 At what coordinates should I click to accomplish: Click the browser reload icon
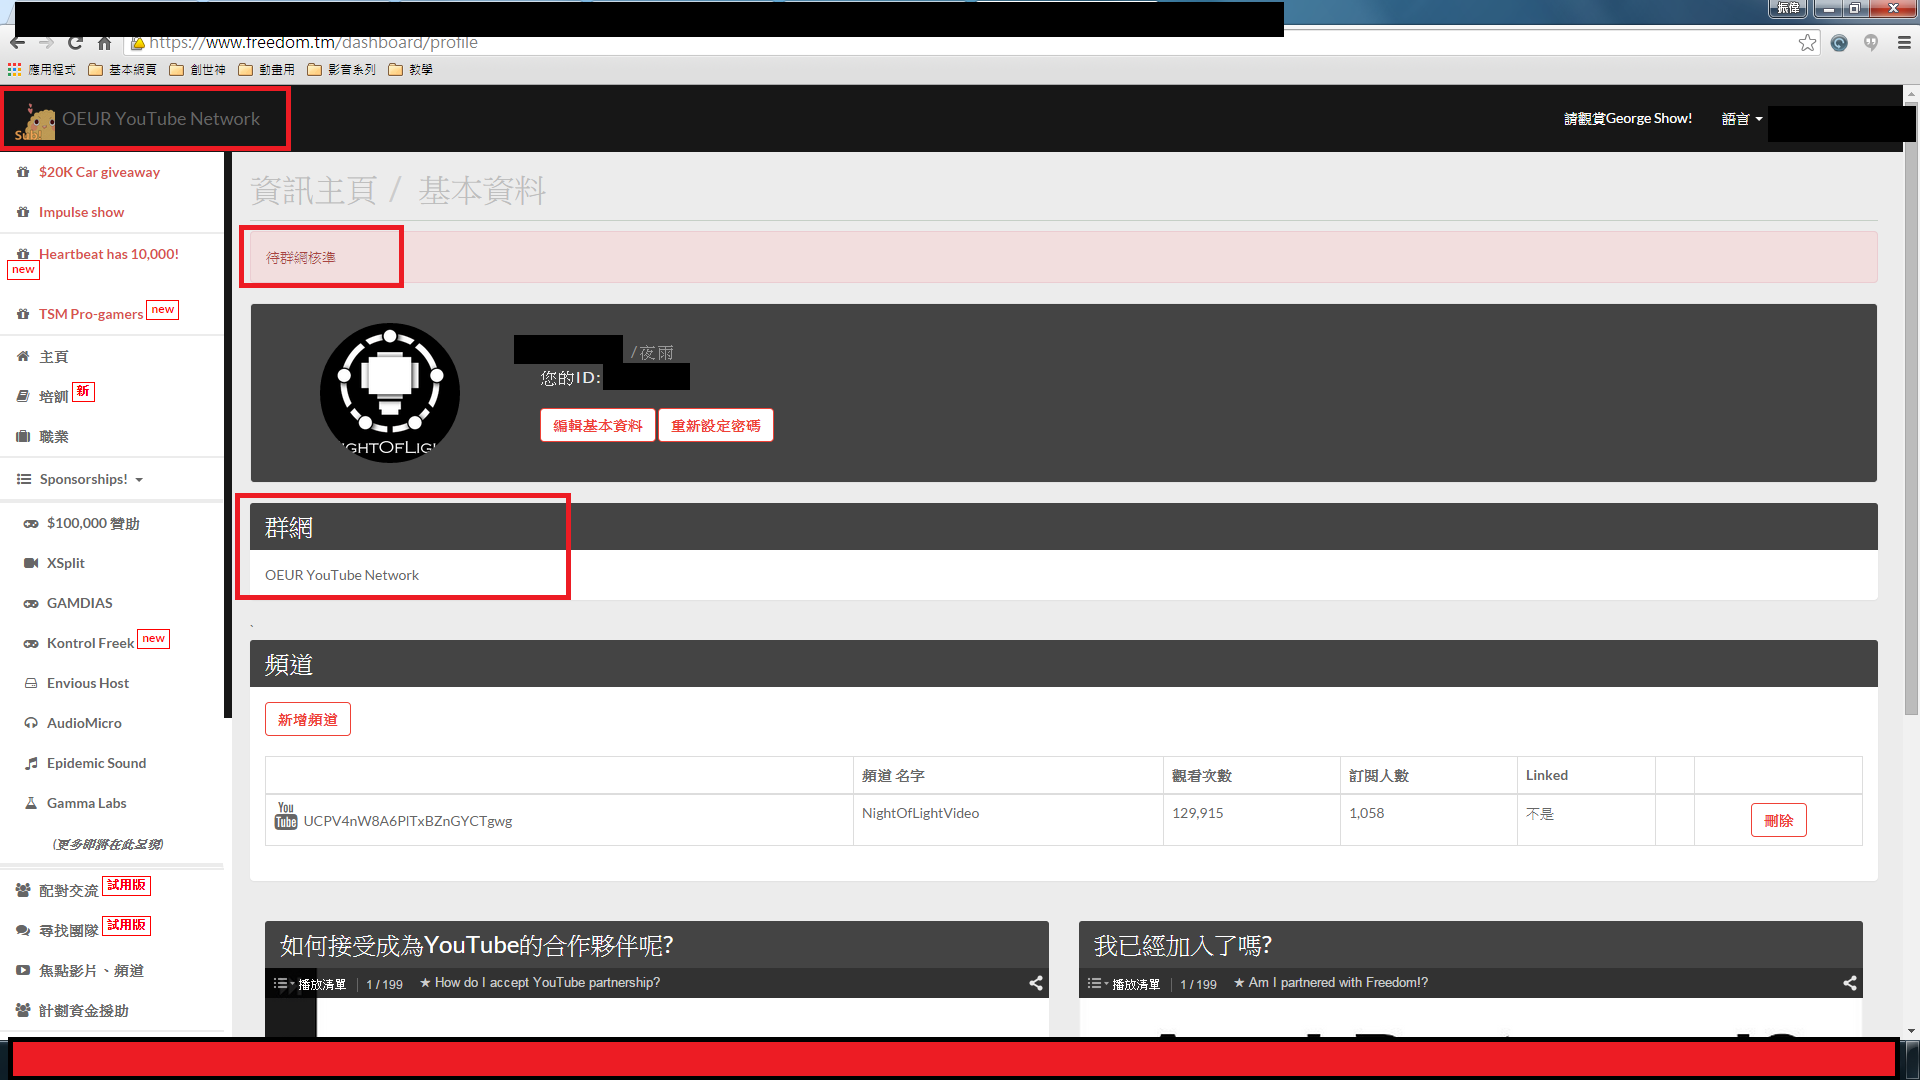(x=75, y=43)
